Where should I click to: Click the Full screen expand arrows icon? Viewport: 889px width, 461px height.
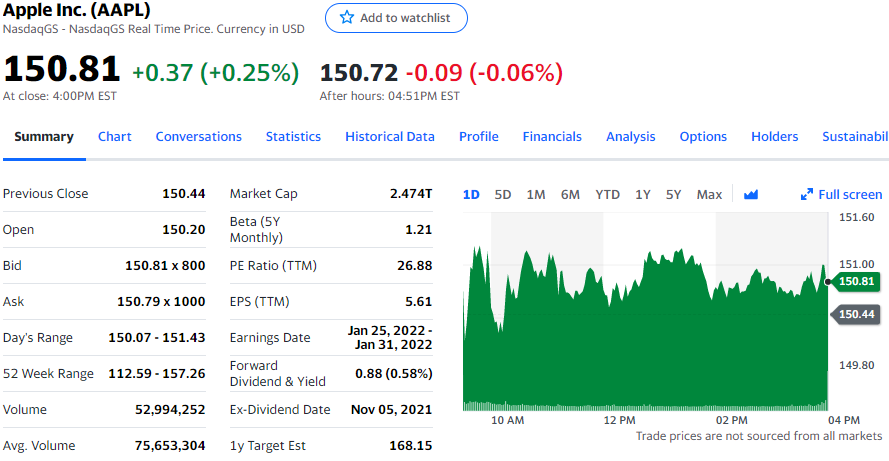pos(806,194)
